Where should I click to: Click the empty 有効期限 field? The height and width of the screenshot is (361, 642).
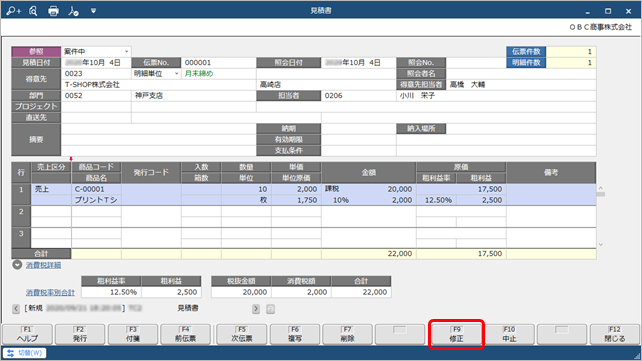(358, 140)
